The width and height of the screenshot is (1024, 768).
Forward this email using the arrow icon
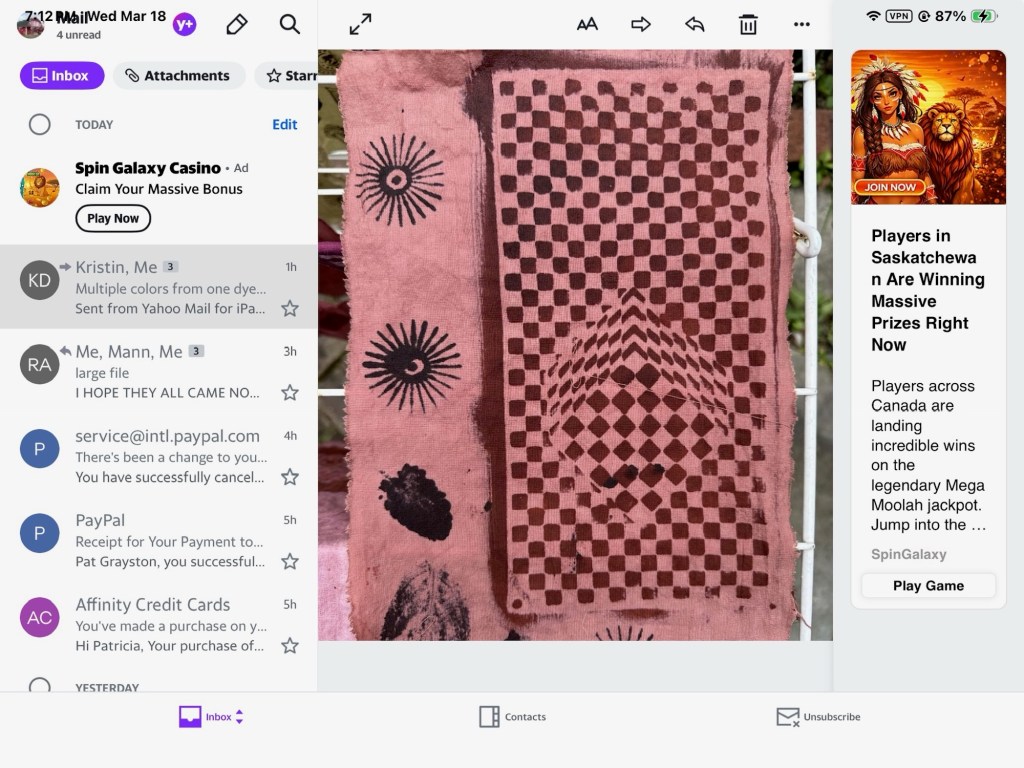641,25
